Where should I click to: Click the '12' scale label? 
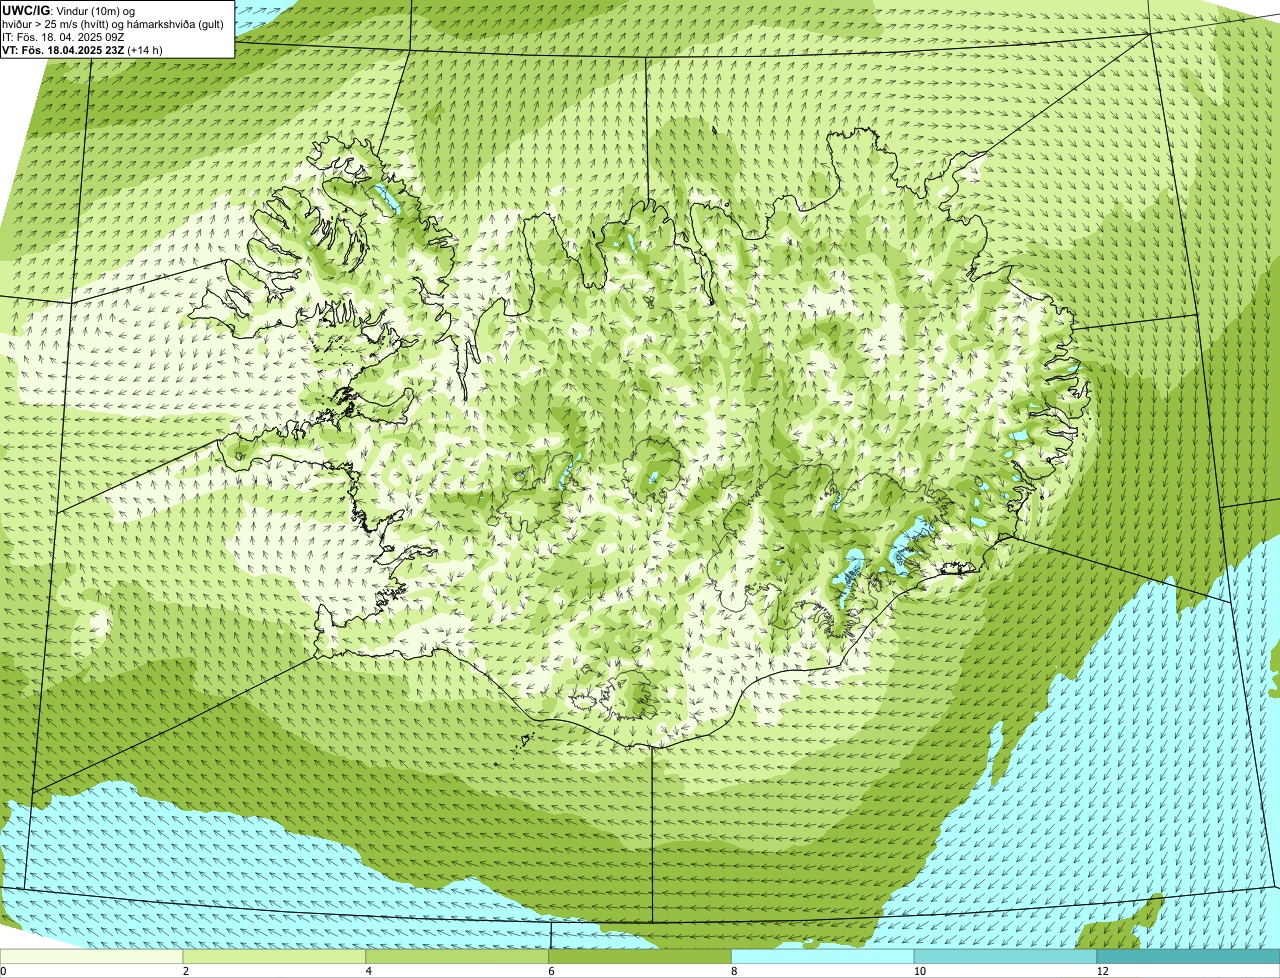pyautogui.click(x=1102, y=971)
